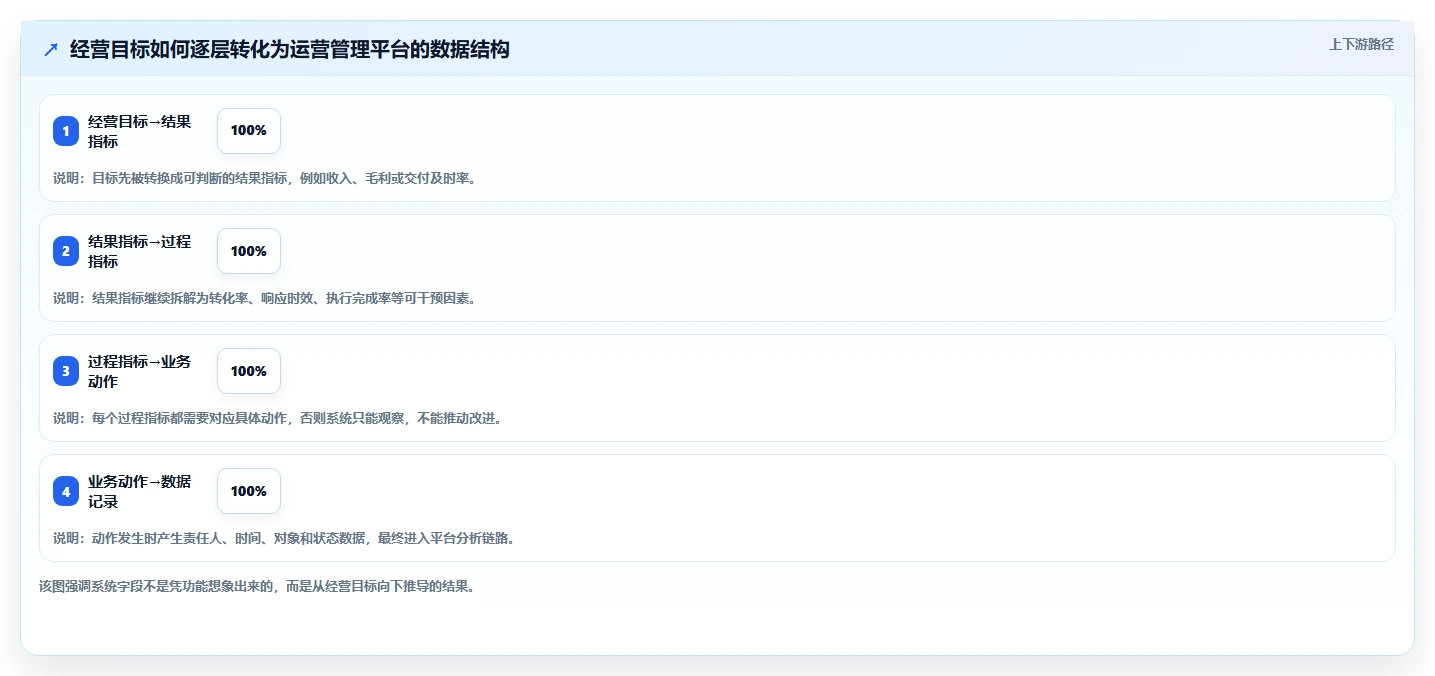The width and height of the screenshot is (1435, 676).
Task: Select the 经营目标→结果指标 step label
Action: (140, 131)
